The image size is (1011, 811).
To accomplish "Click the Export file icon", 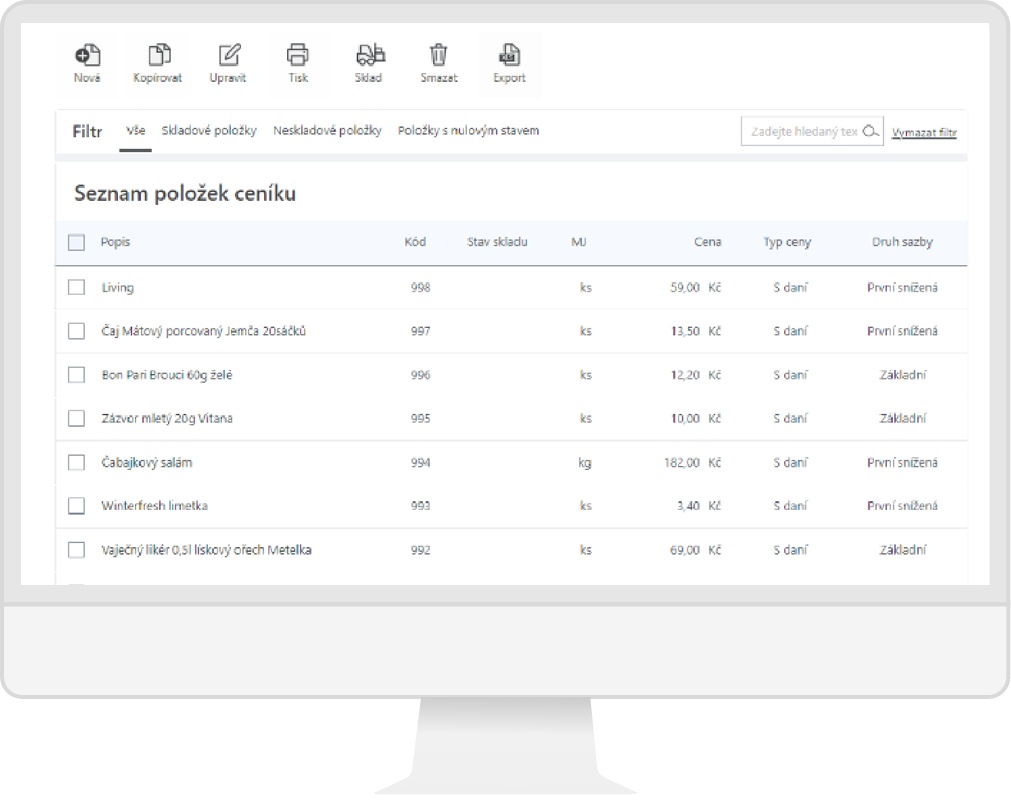I will [x=509, y=56].
